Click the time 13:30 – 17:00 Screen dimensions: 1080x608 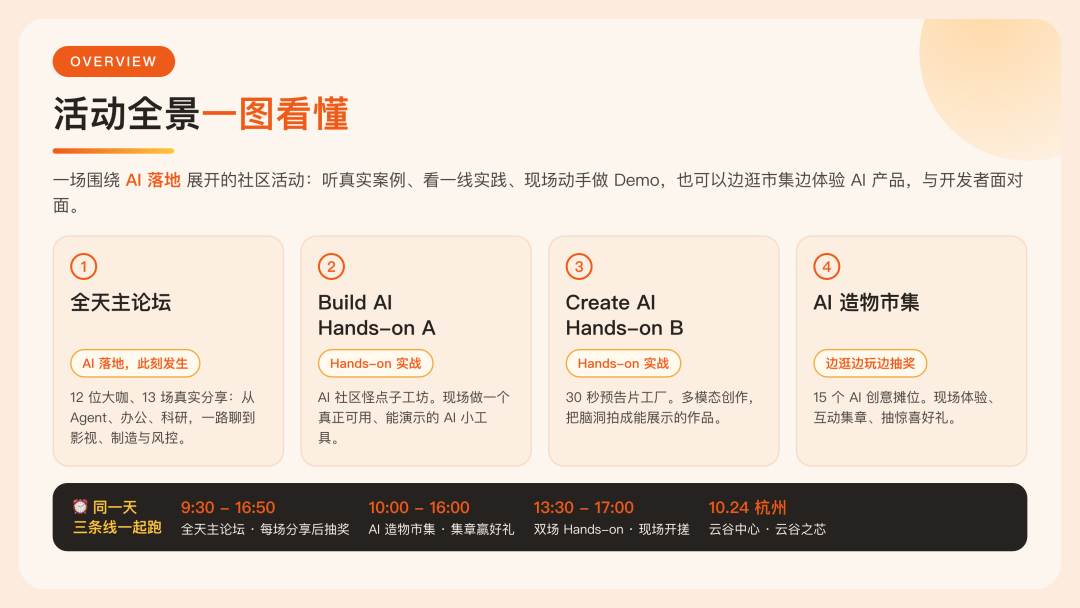click(583, 507)
